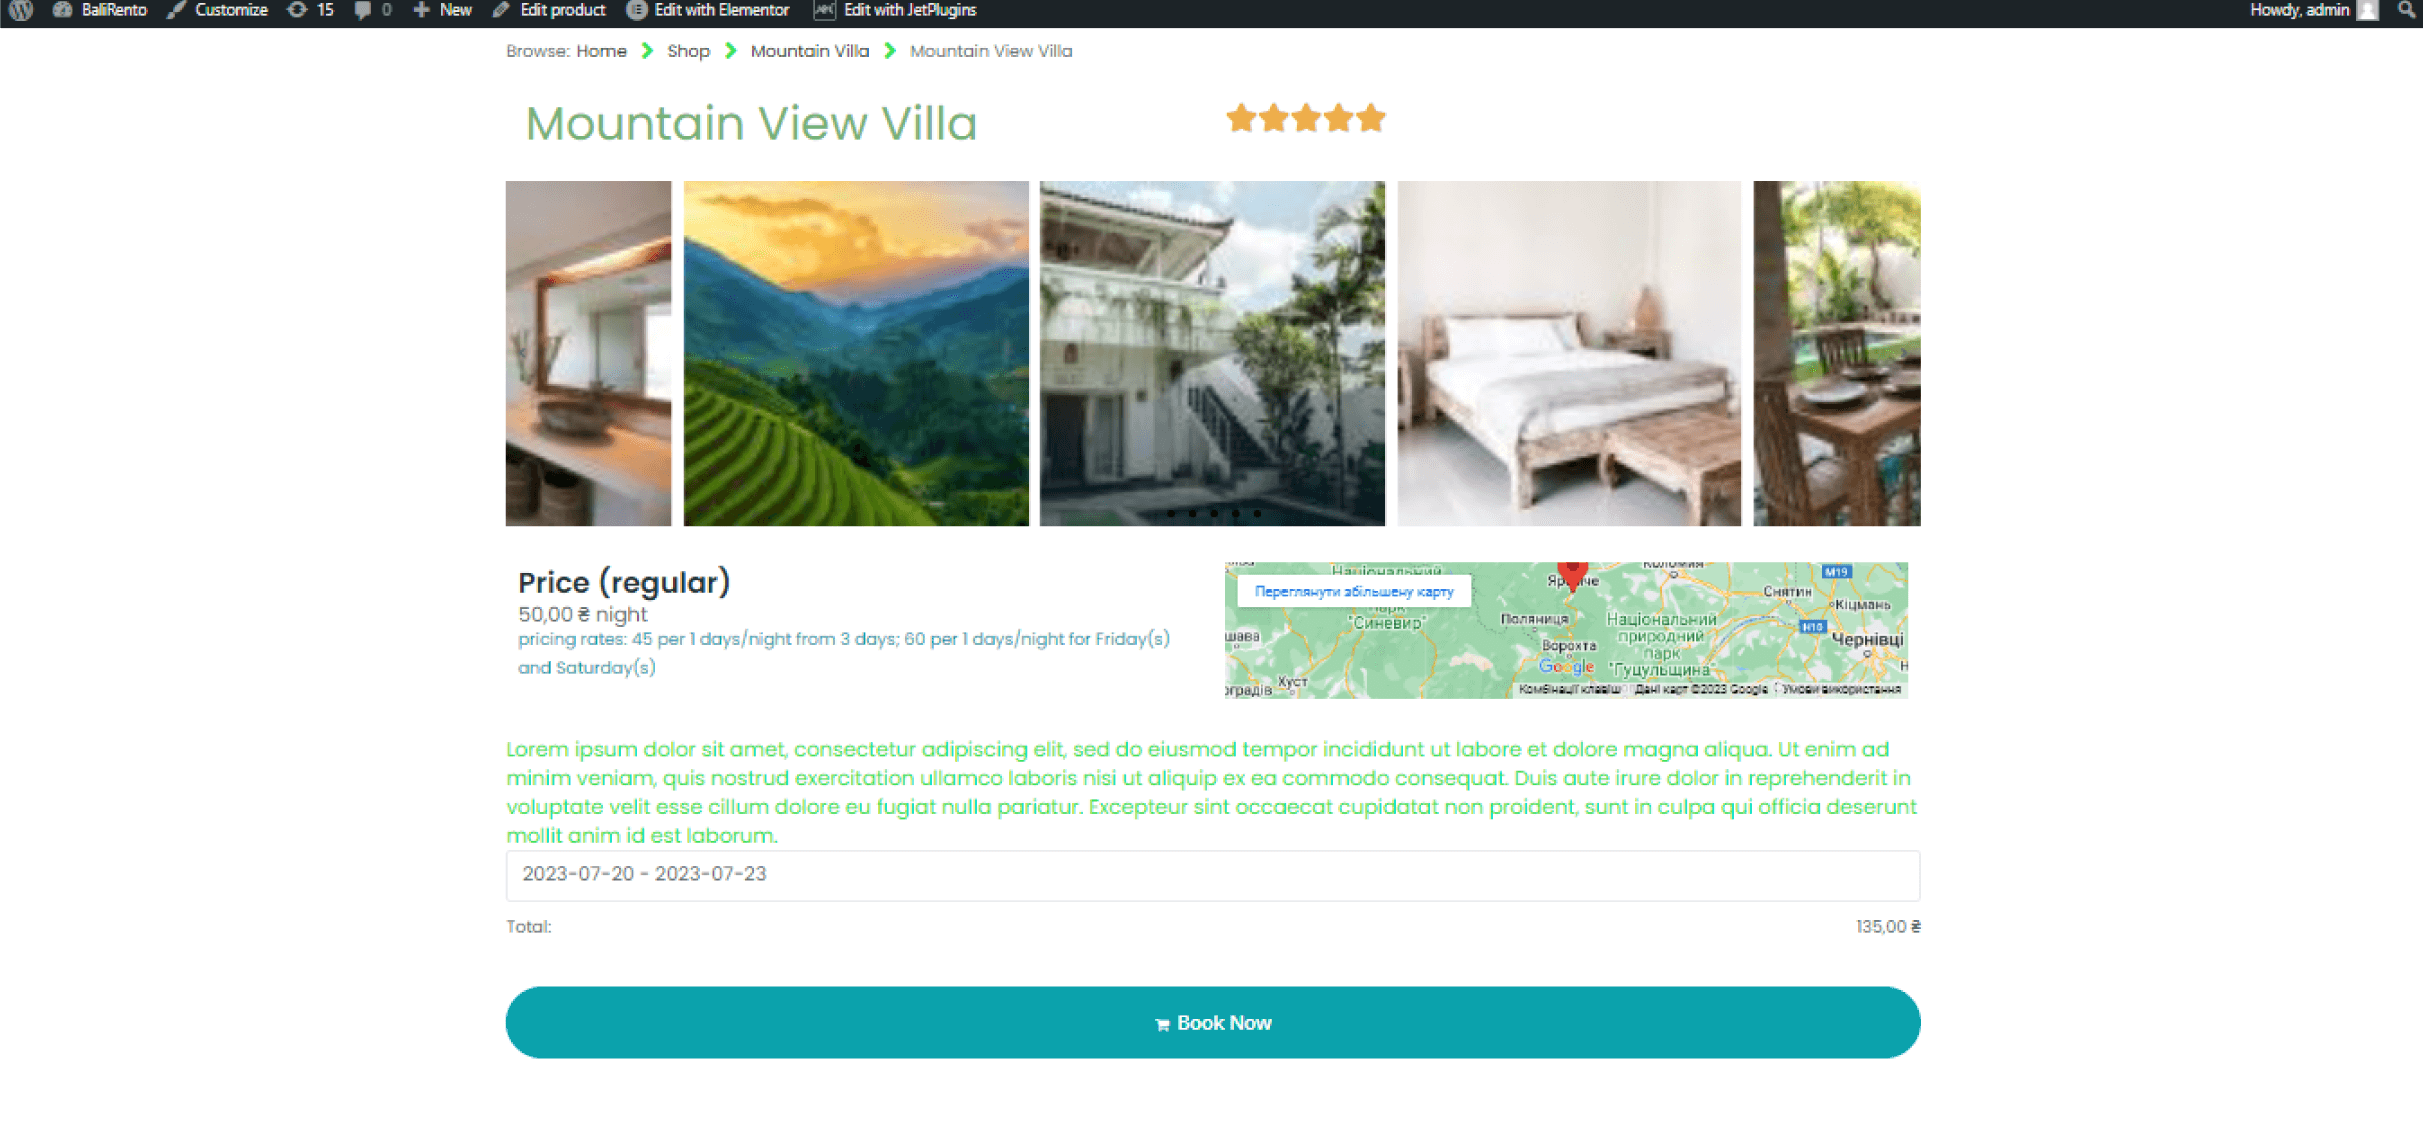
Task: Click the search magnifier in admin bar
Action: [x=2406, y=10]
